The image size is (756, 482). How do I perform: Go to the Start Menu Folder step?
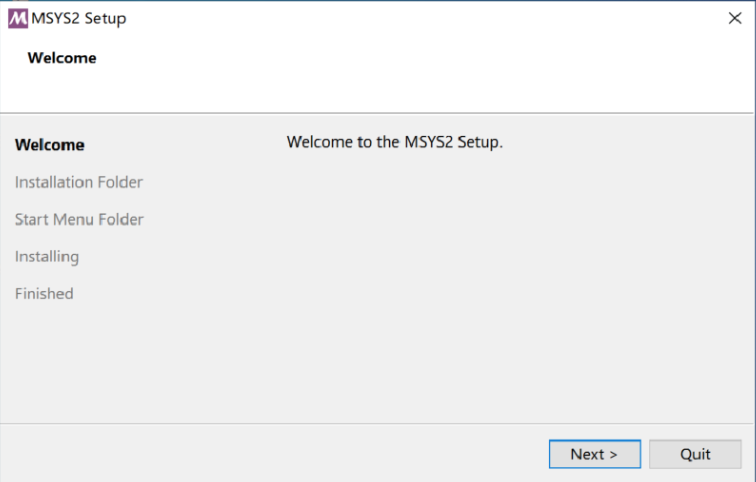coord(79,219)
